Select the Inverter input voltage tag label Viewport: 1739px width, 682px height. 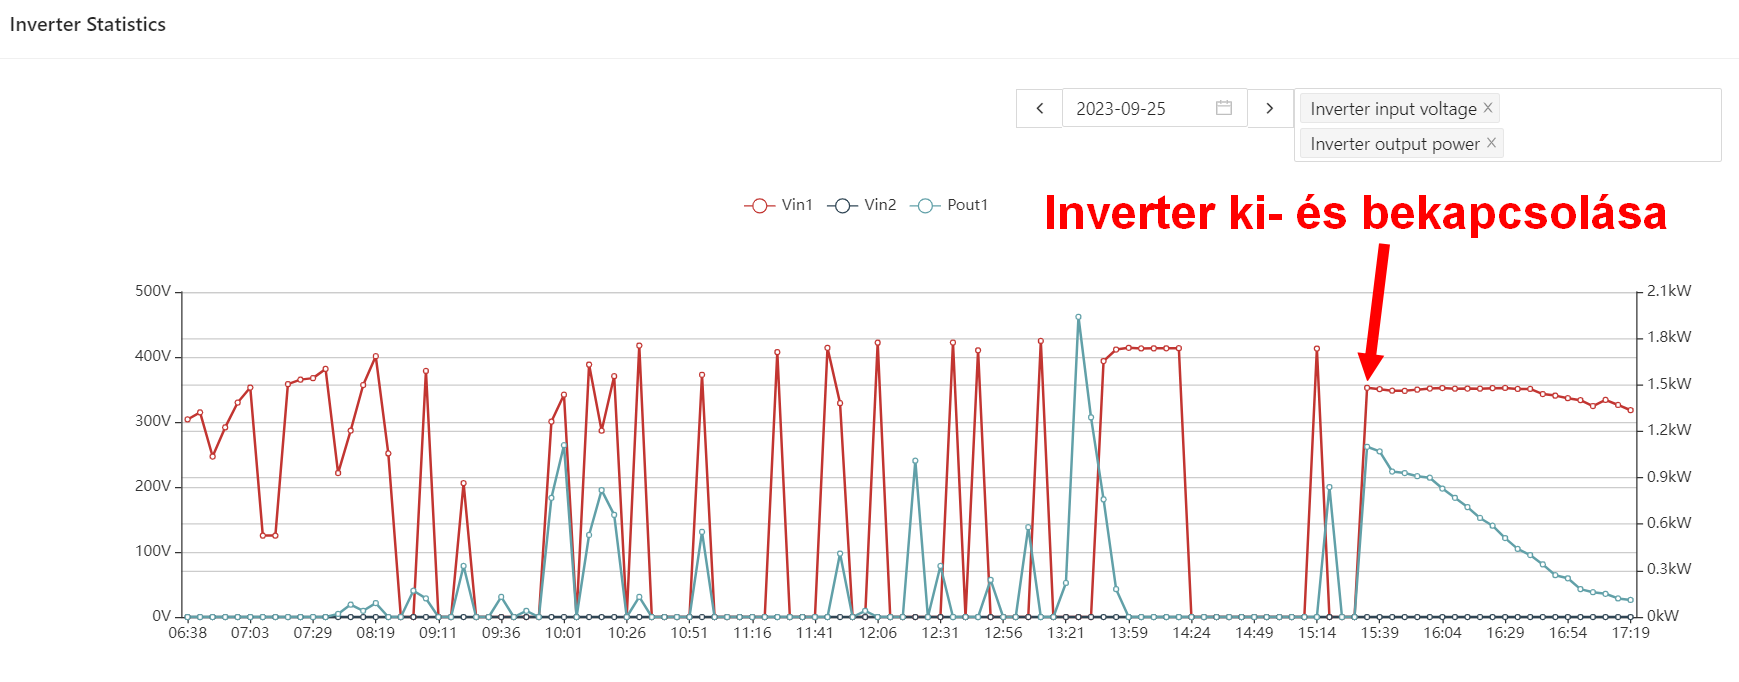(1393, 108)
